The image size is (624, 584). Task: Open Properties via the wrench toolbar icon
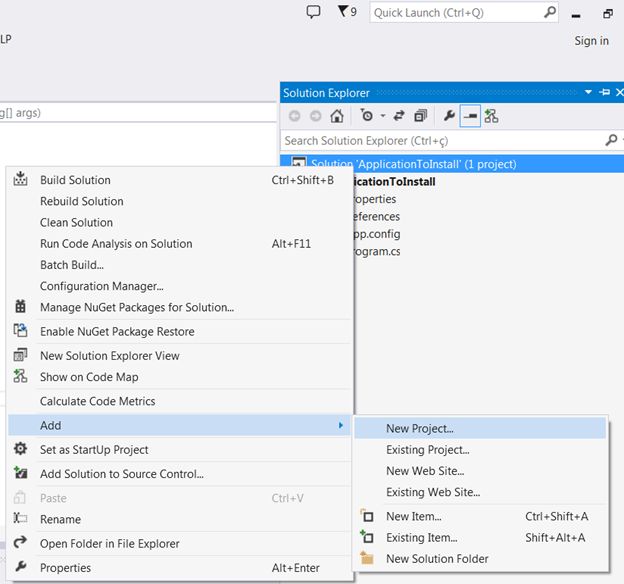point(449,116)
